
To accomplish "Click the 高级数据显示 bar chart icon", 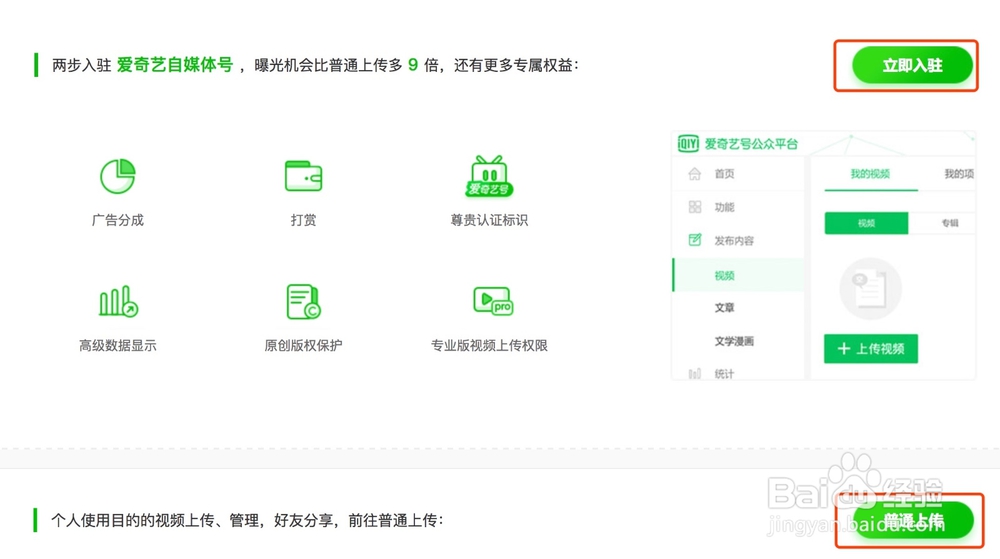I will pos(118,301).
